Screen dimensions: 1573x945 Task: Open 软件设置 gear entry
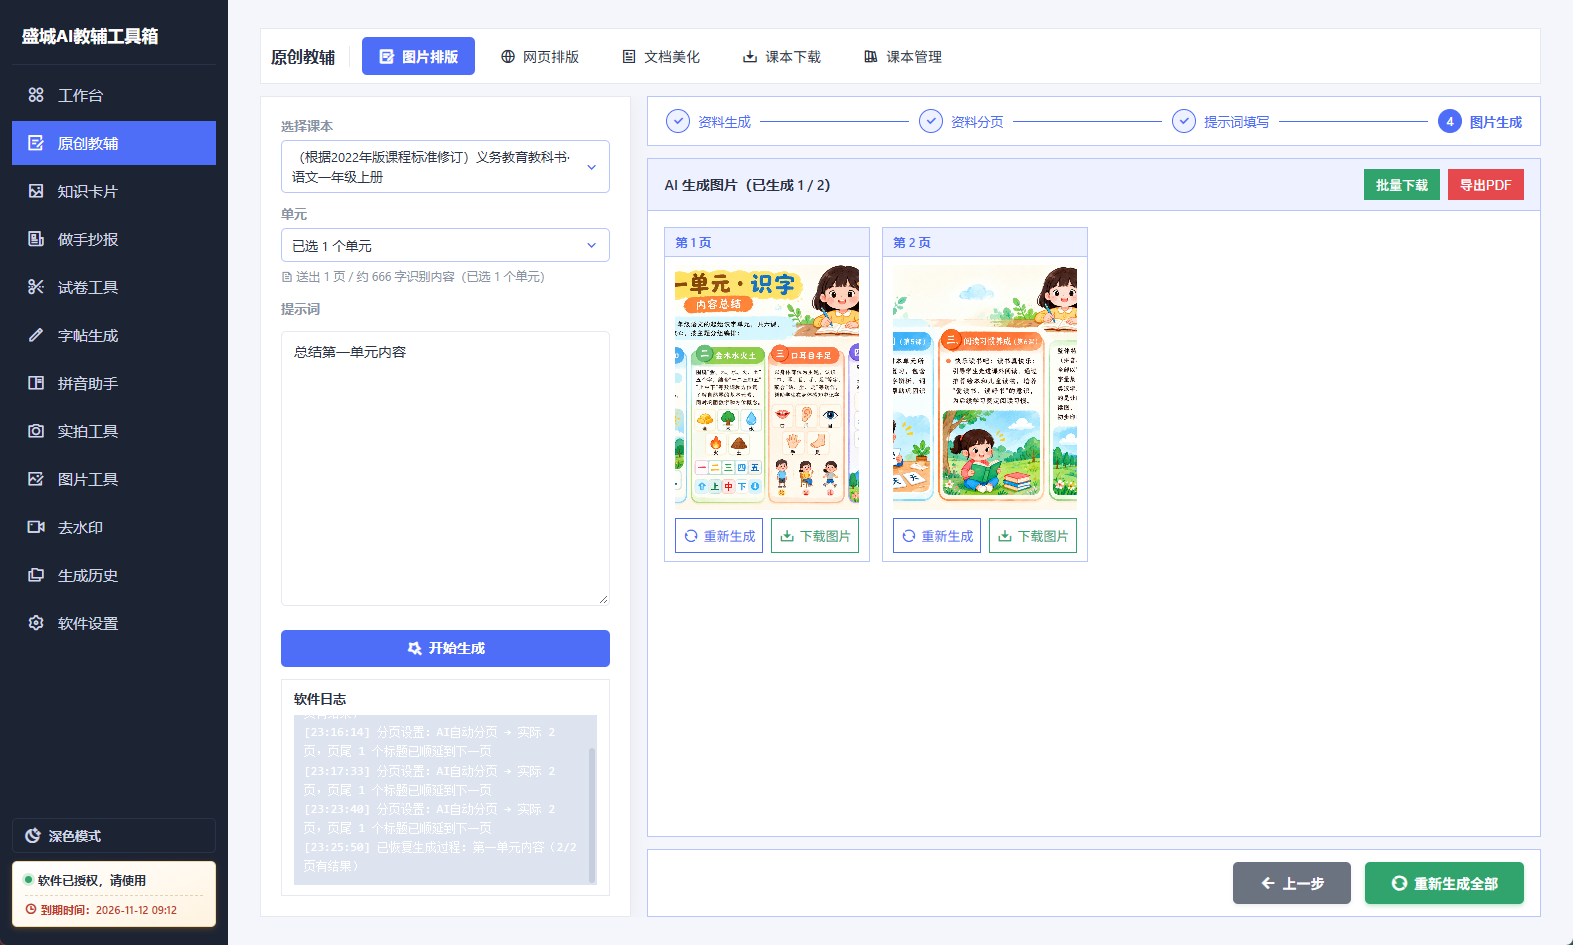point(114,623)
